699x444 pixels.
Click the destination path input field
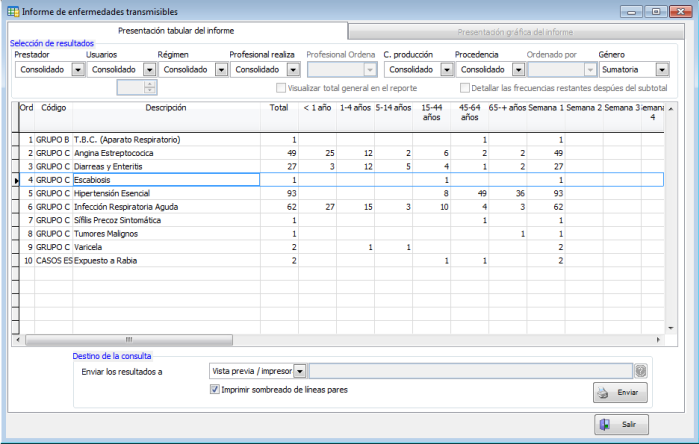click(x=470, y=371)
